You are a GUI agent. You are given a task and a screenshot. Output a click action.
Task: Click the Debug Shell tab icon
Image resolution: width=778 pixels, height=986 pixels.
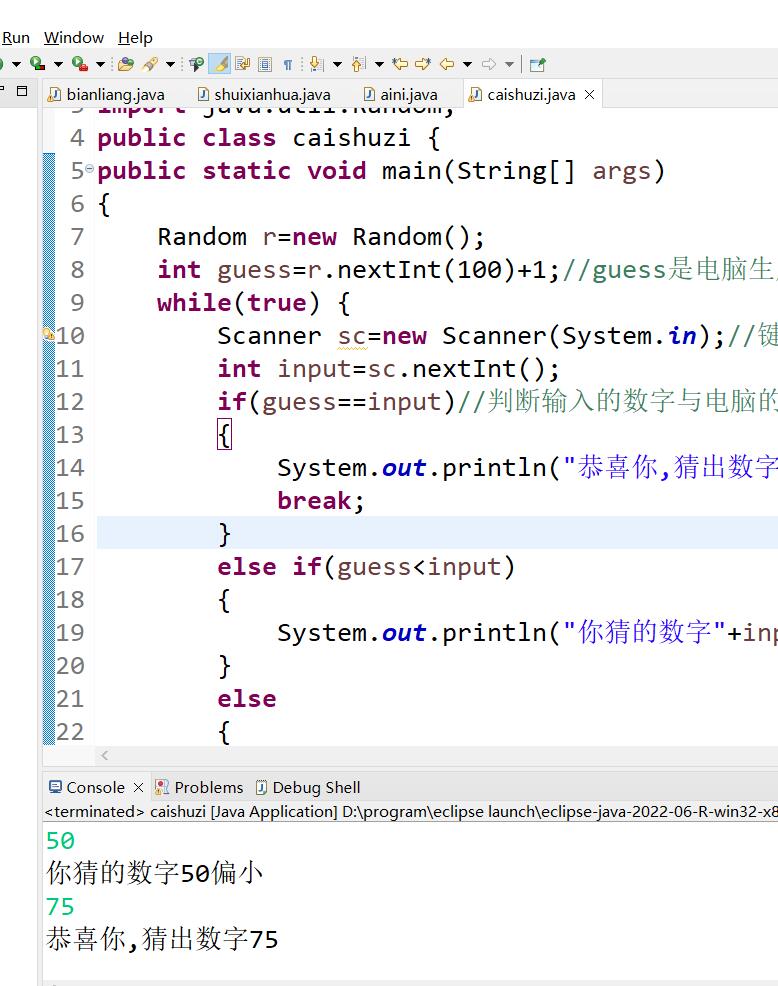click(x=262, y=787)
